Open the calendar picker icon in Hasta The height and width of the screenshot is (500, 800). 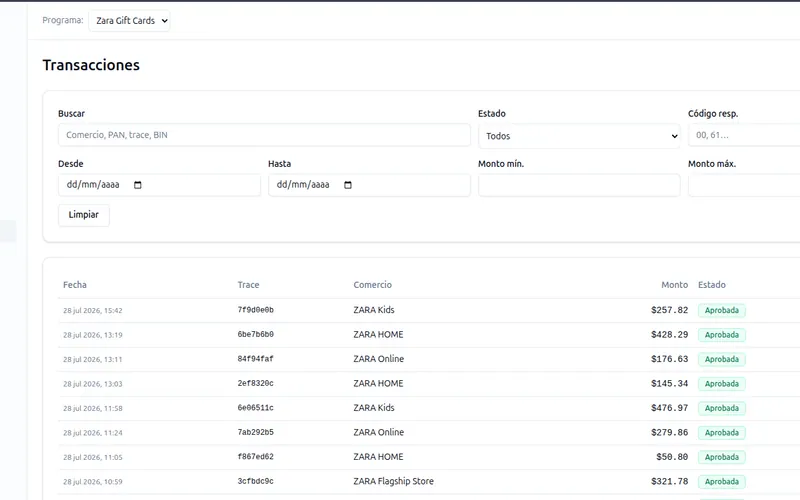click(x=348, y=185)
